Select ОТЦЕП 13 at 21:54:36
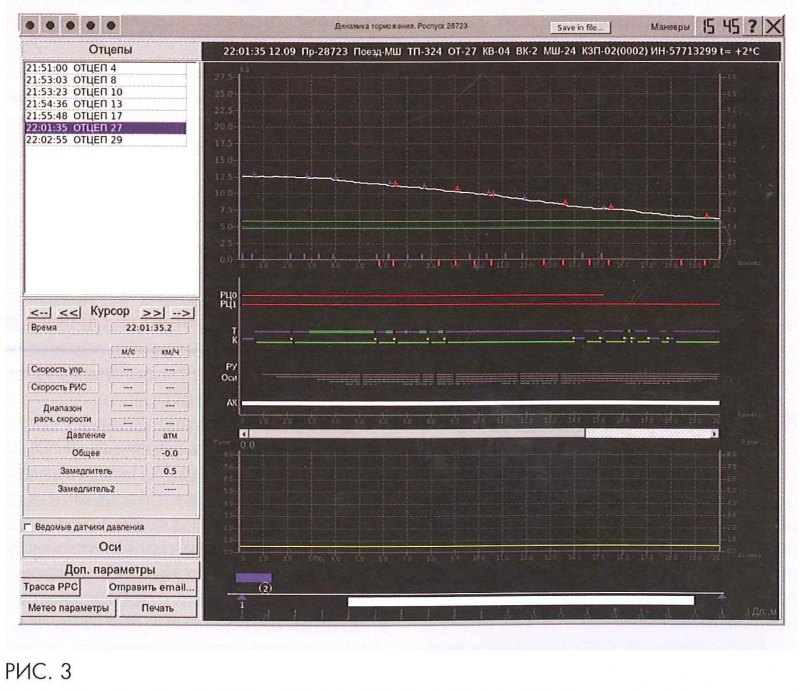 coord(106,104)
